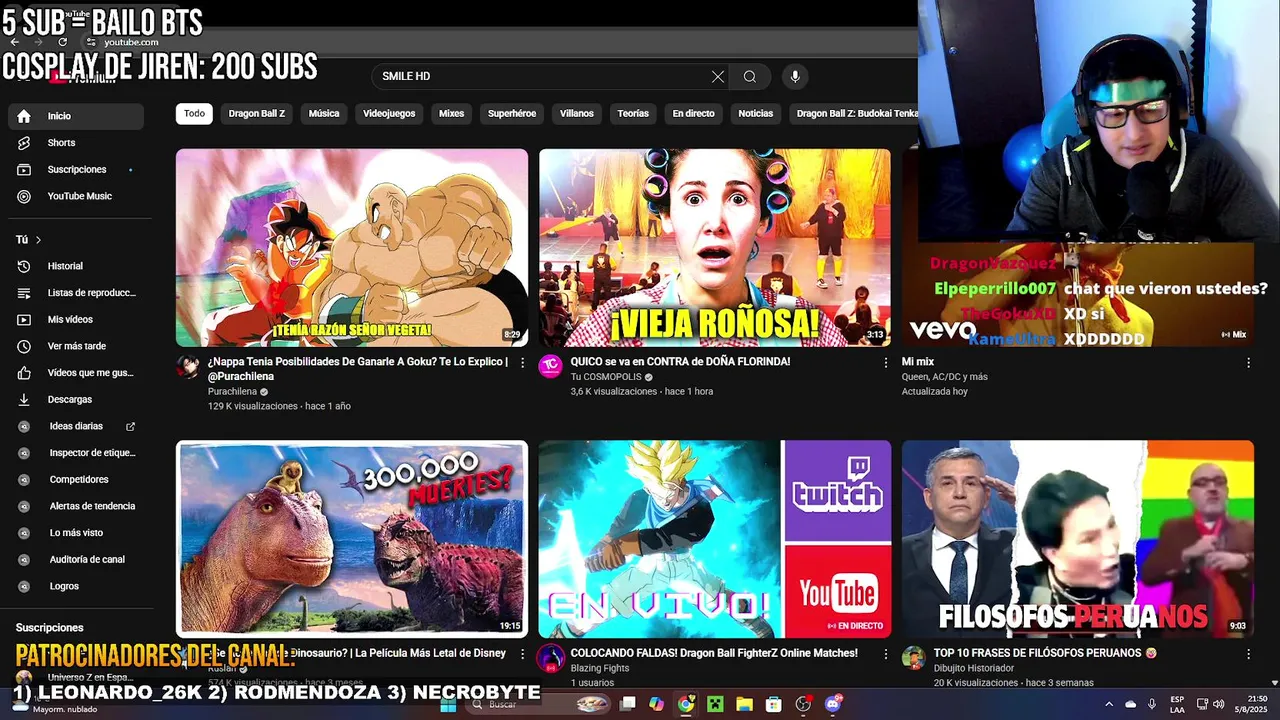Filter by Noticias chip

756,114
